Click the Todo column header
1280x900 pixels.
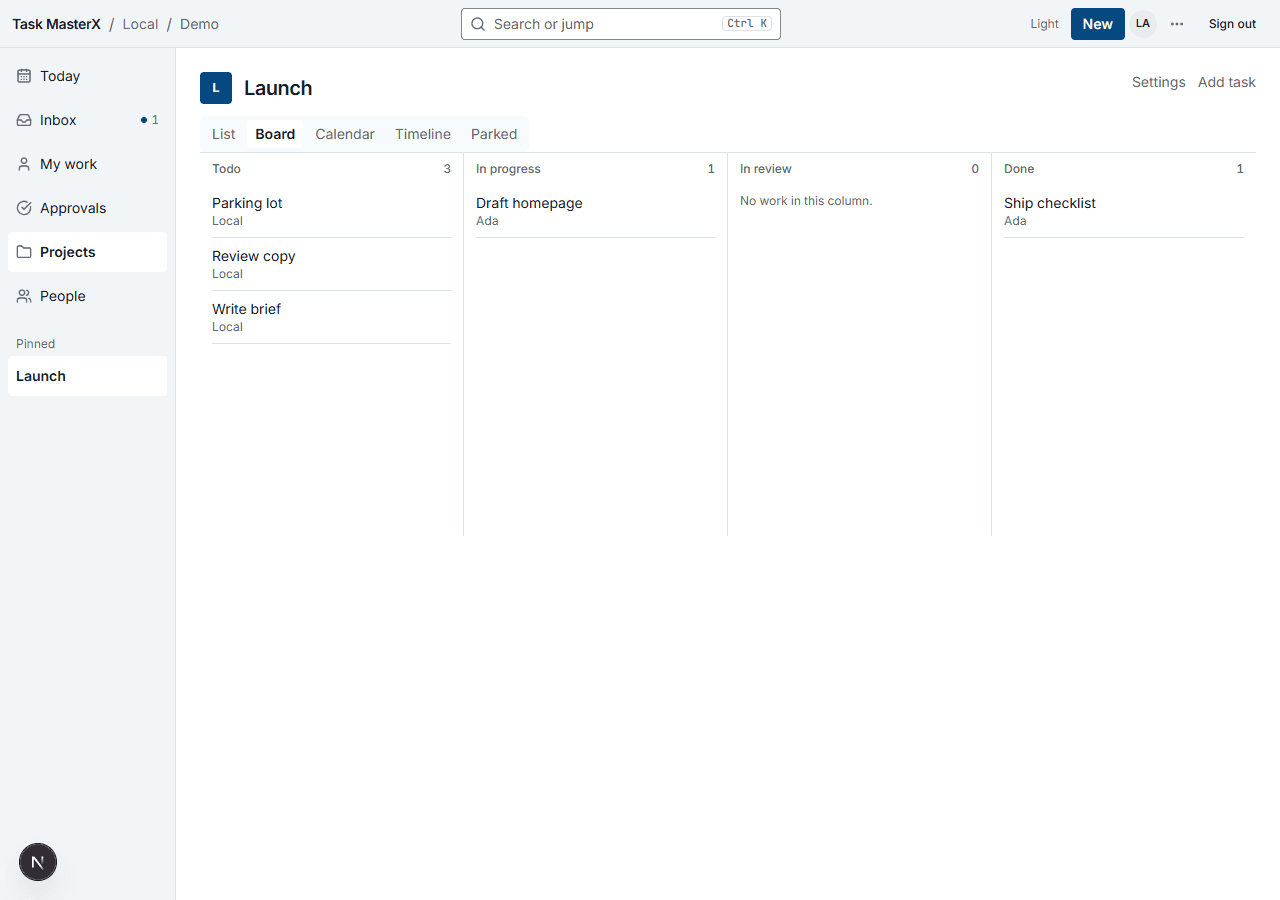pos(226,169)
